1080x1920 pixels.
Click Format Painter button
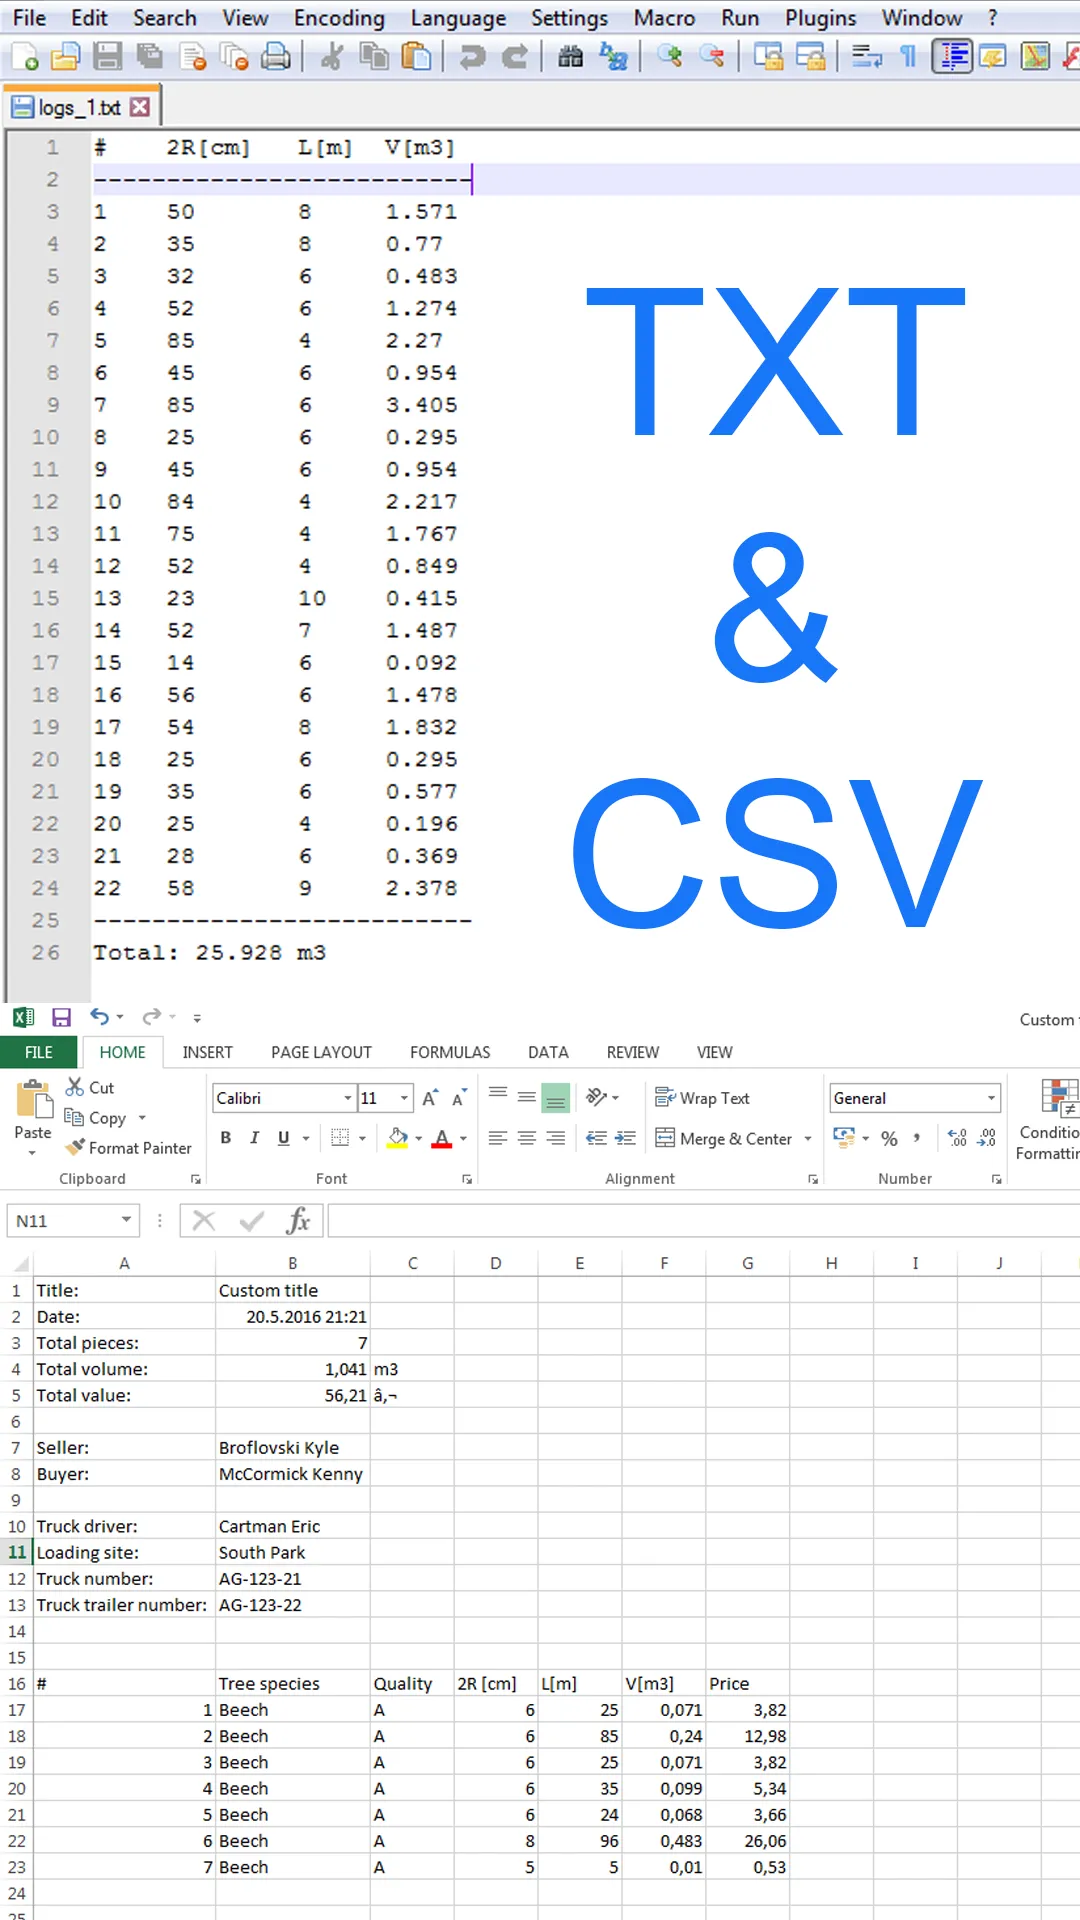pyautogui.click(x=128, y=1148)
